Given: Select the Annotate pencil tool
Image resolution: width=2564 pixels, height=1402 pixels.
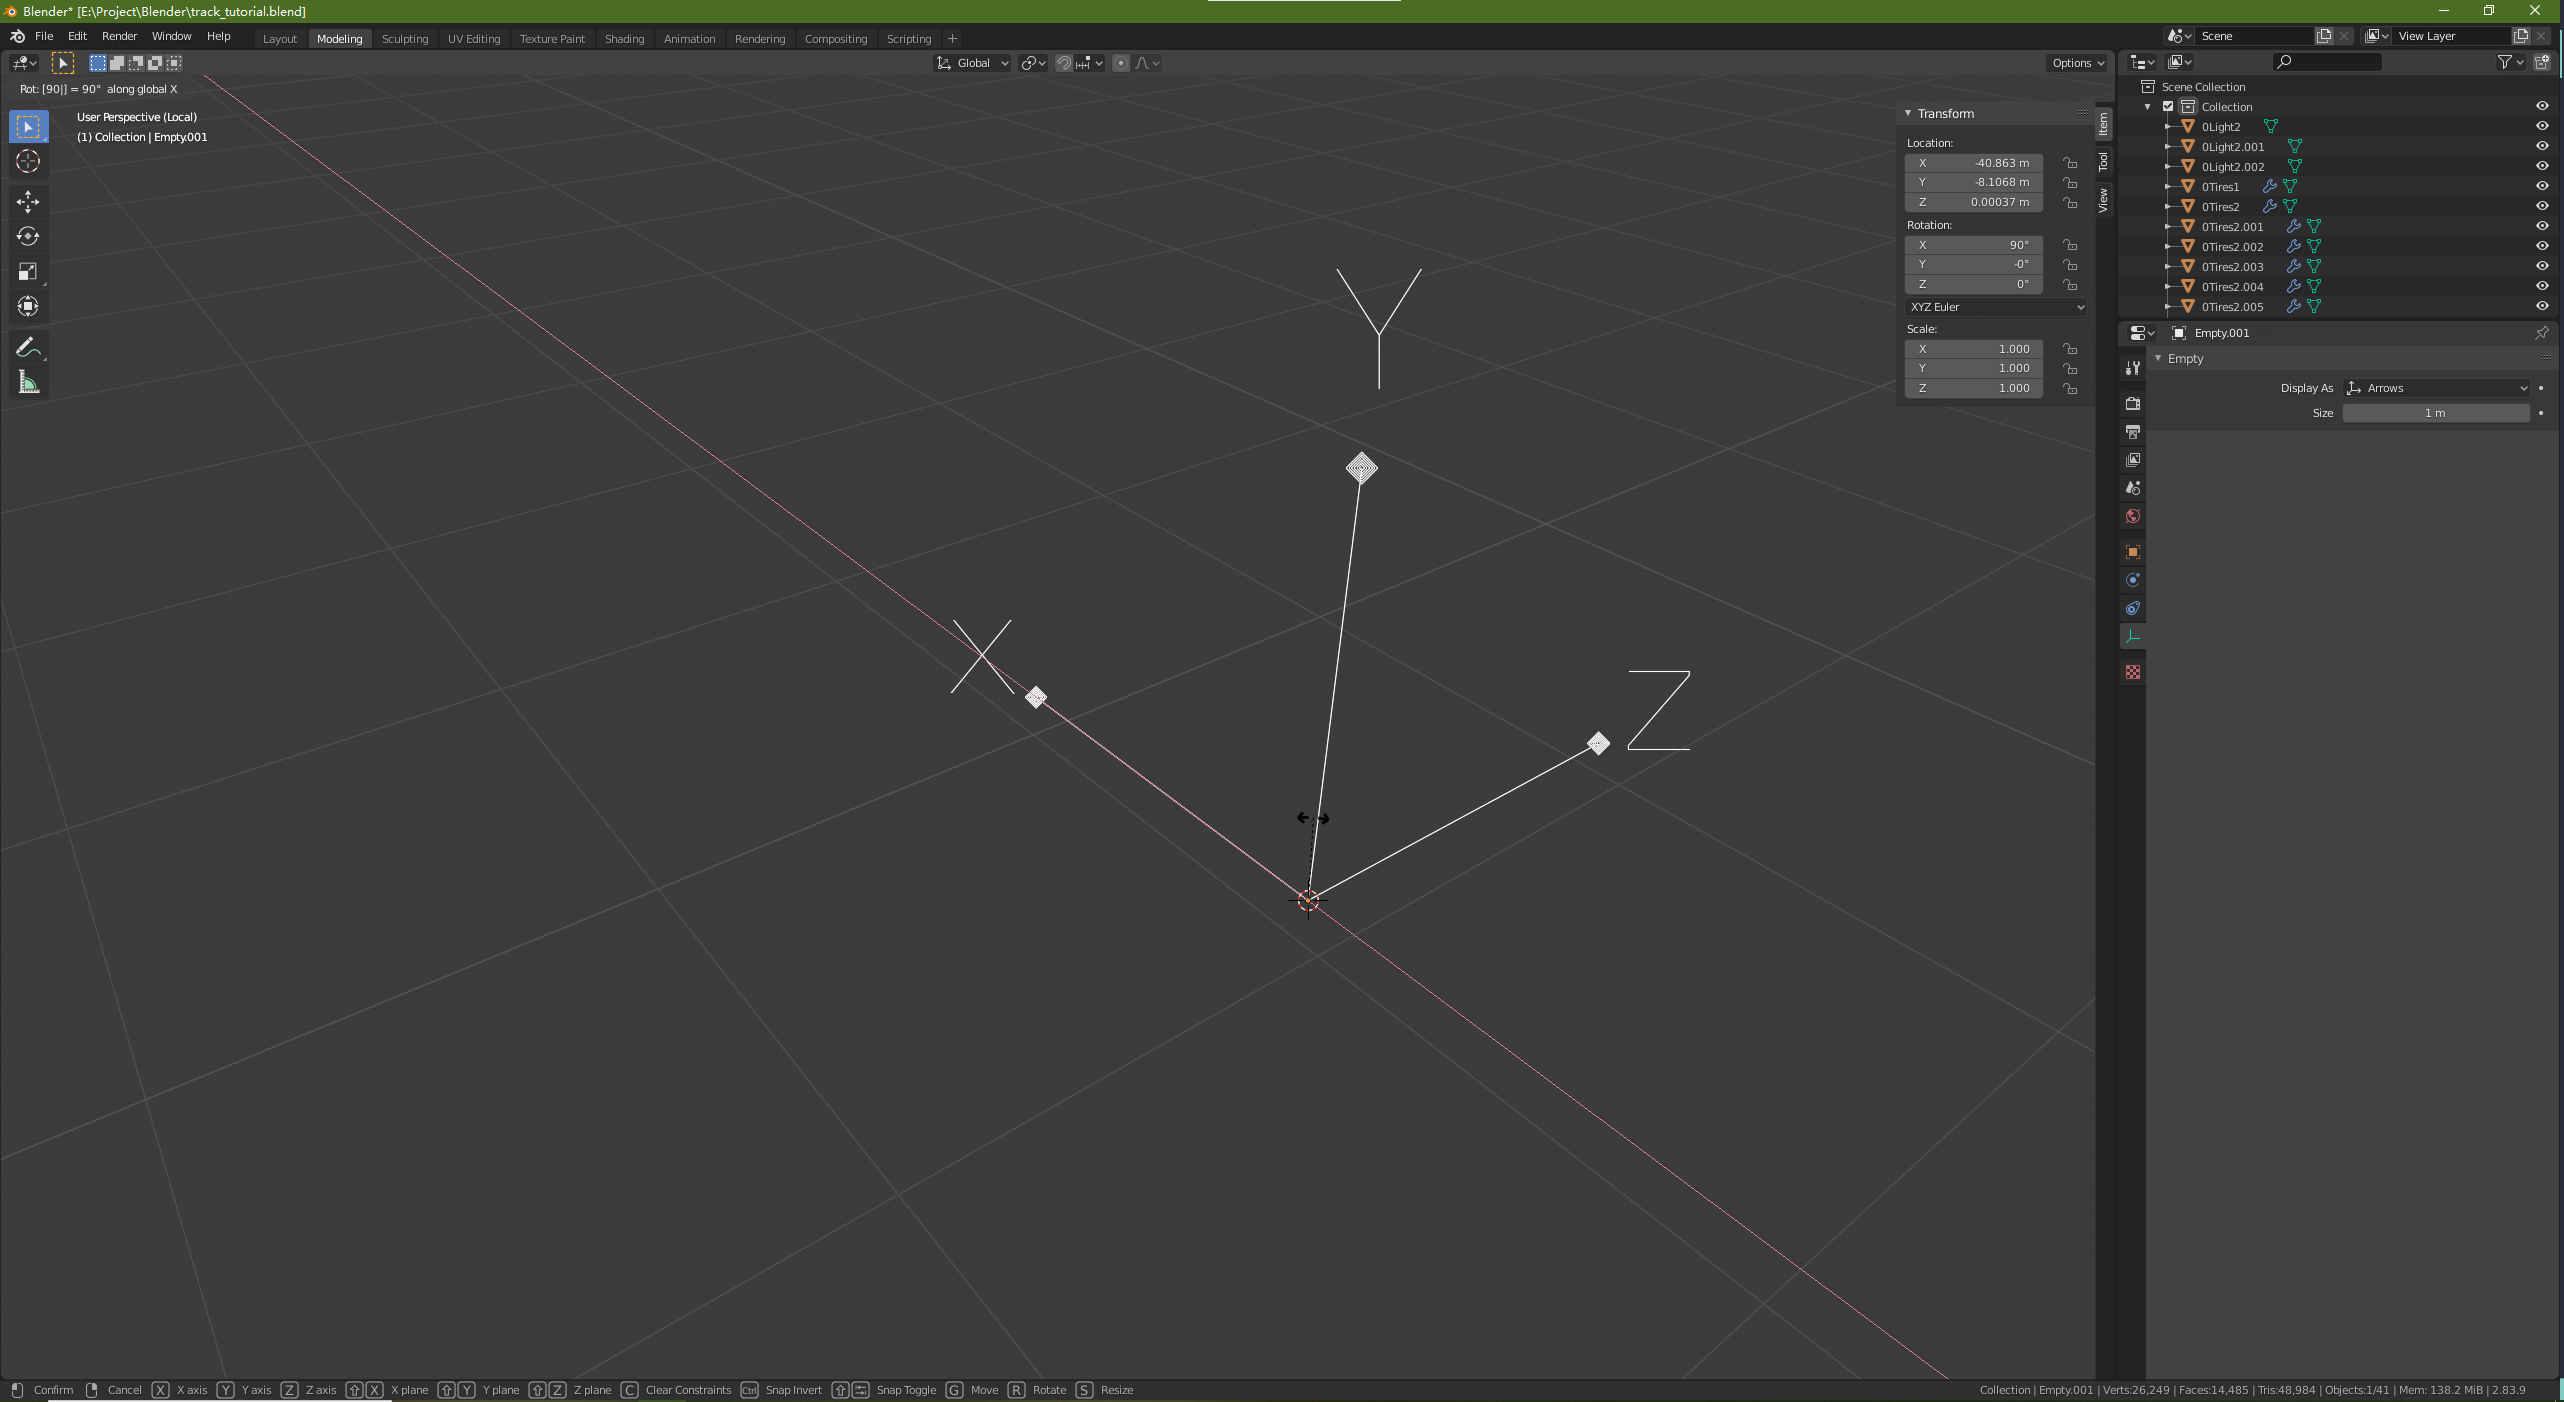Looking at the screenshot, I should 28,347.
